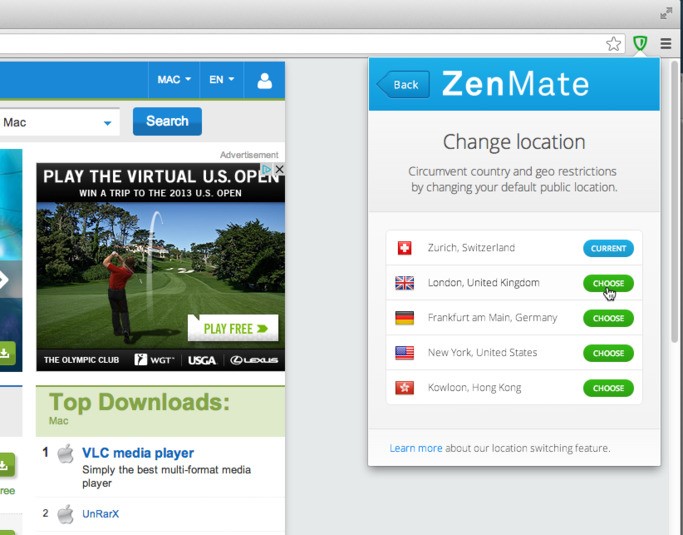Expand the Mac category combo box

point(60,122)
